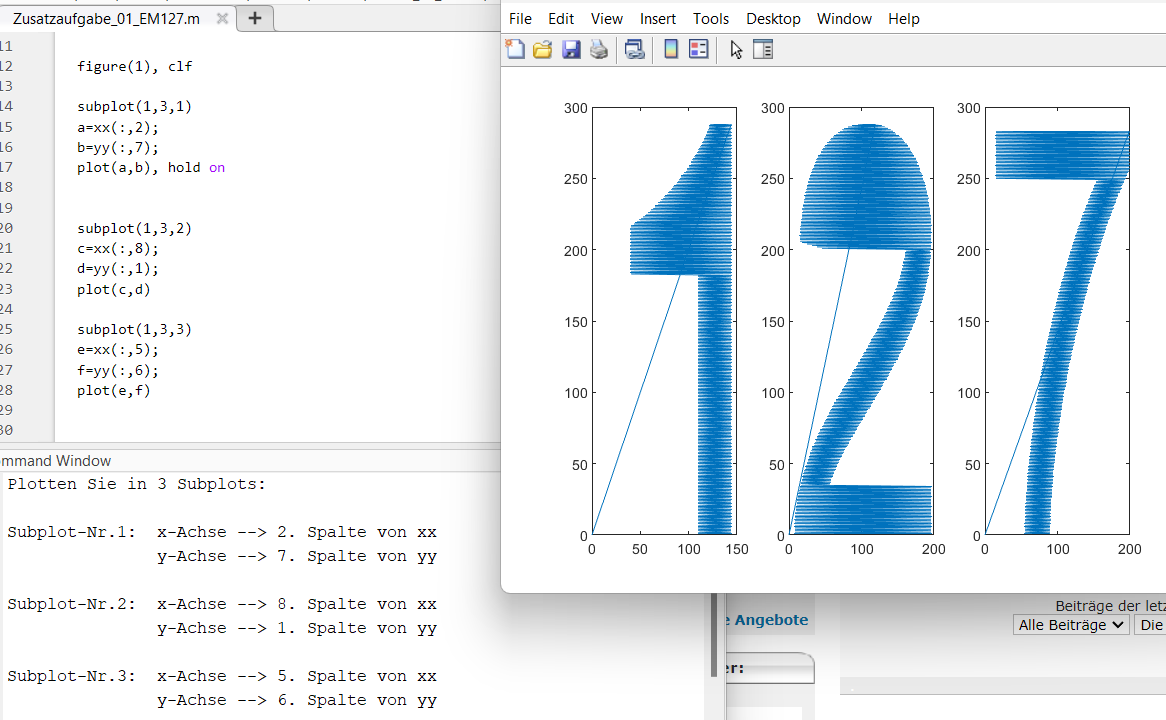The image size is (1166, 720).
Task: Insert a colorbar using the toolbar icon
Action: [671, 49]
